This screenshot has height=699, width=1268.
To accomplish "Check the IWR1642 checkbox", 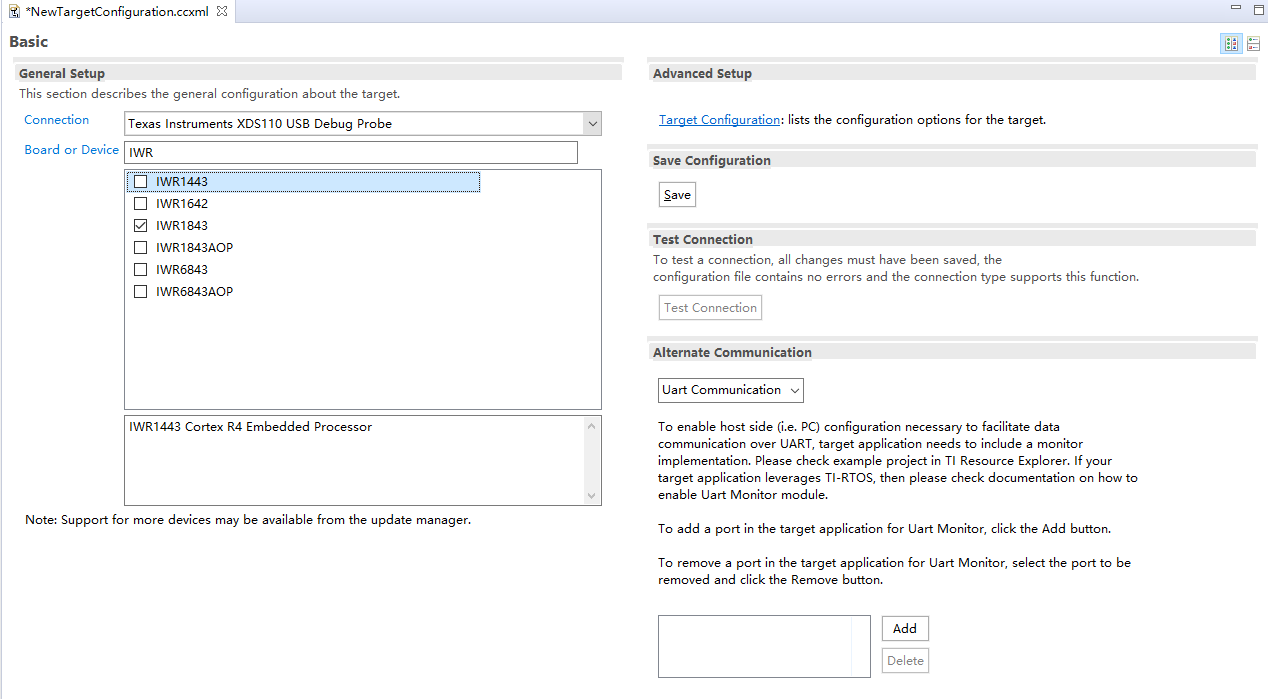I will tap(140, 204).
